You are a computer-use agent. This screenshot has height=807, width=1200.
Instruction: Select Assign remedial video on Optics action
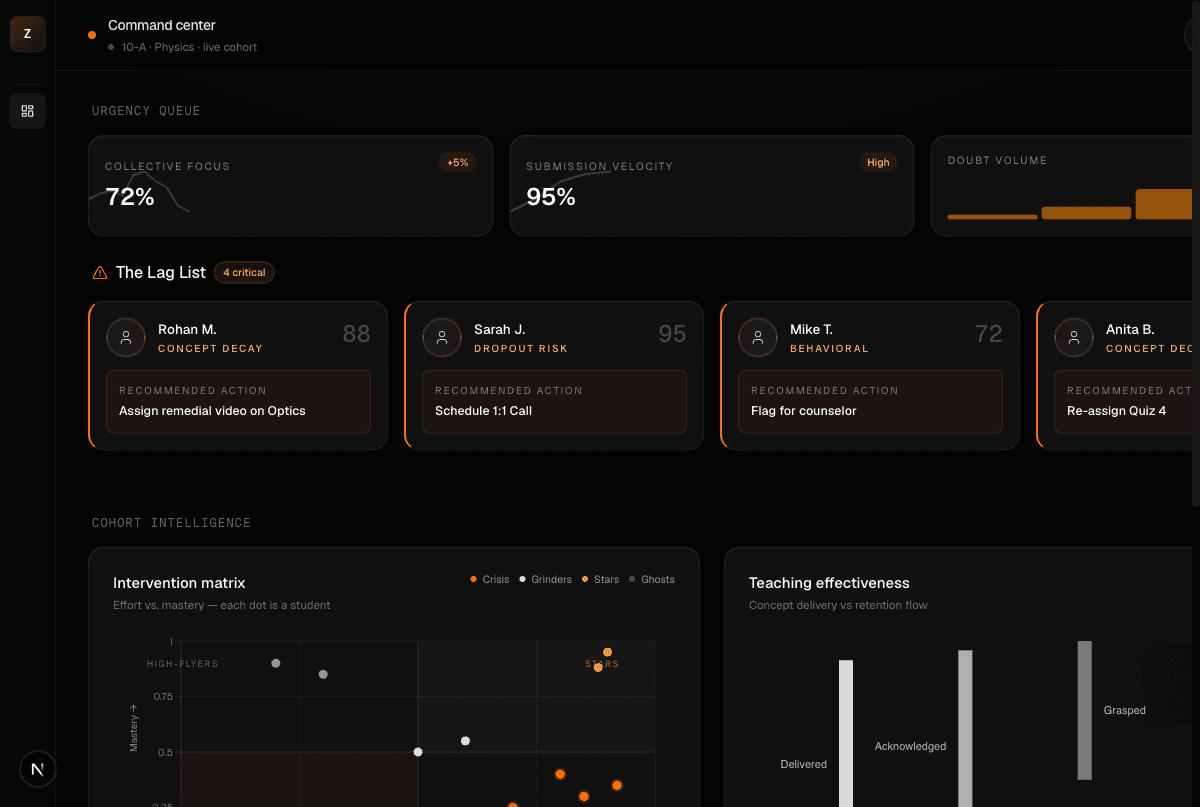(x=238, y=401)
